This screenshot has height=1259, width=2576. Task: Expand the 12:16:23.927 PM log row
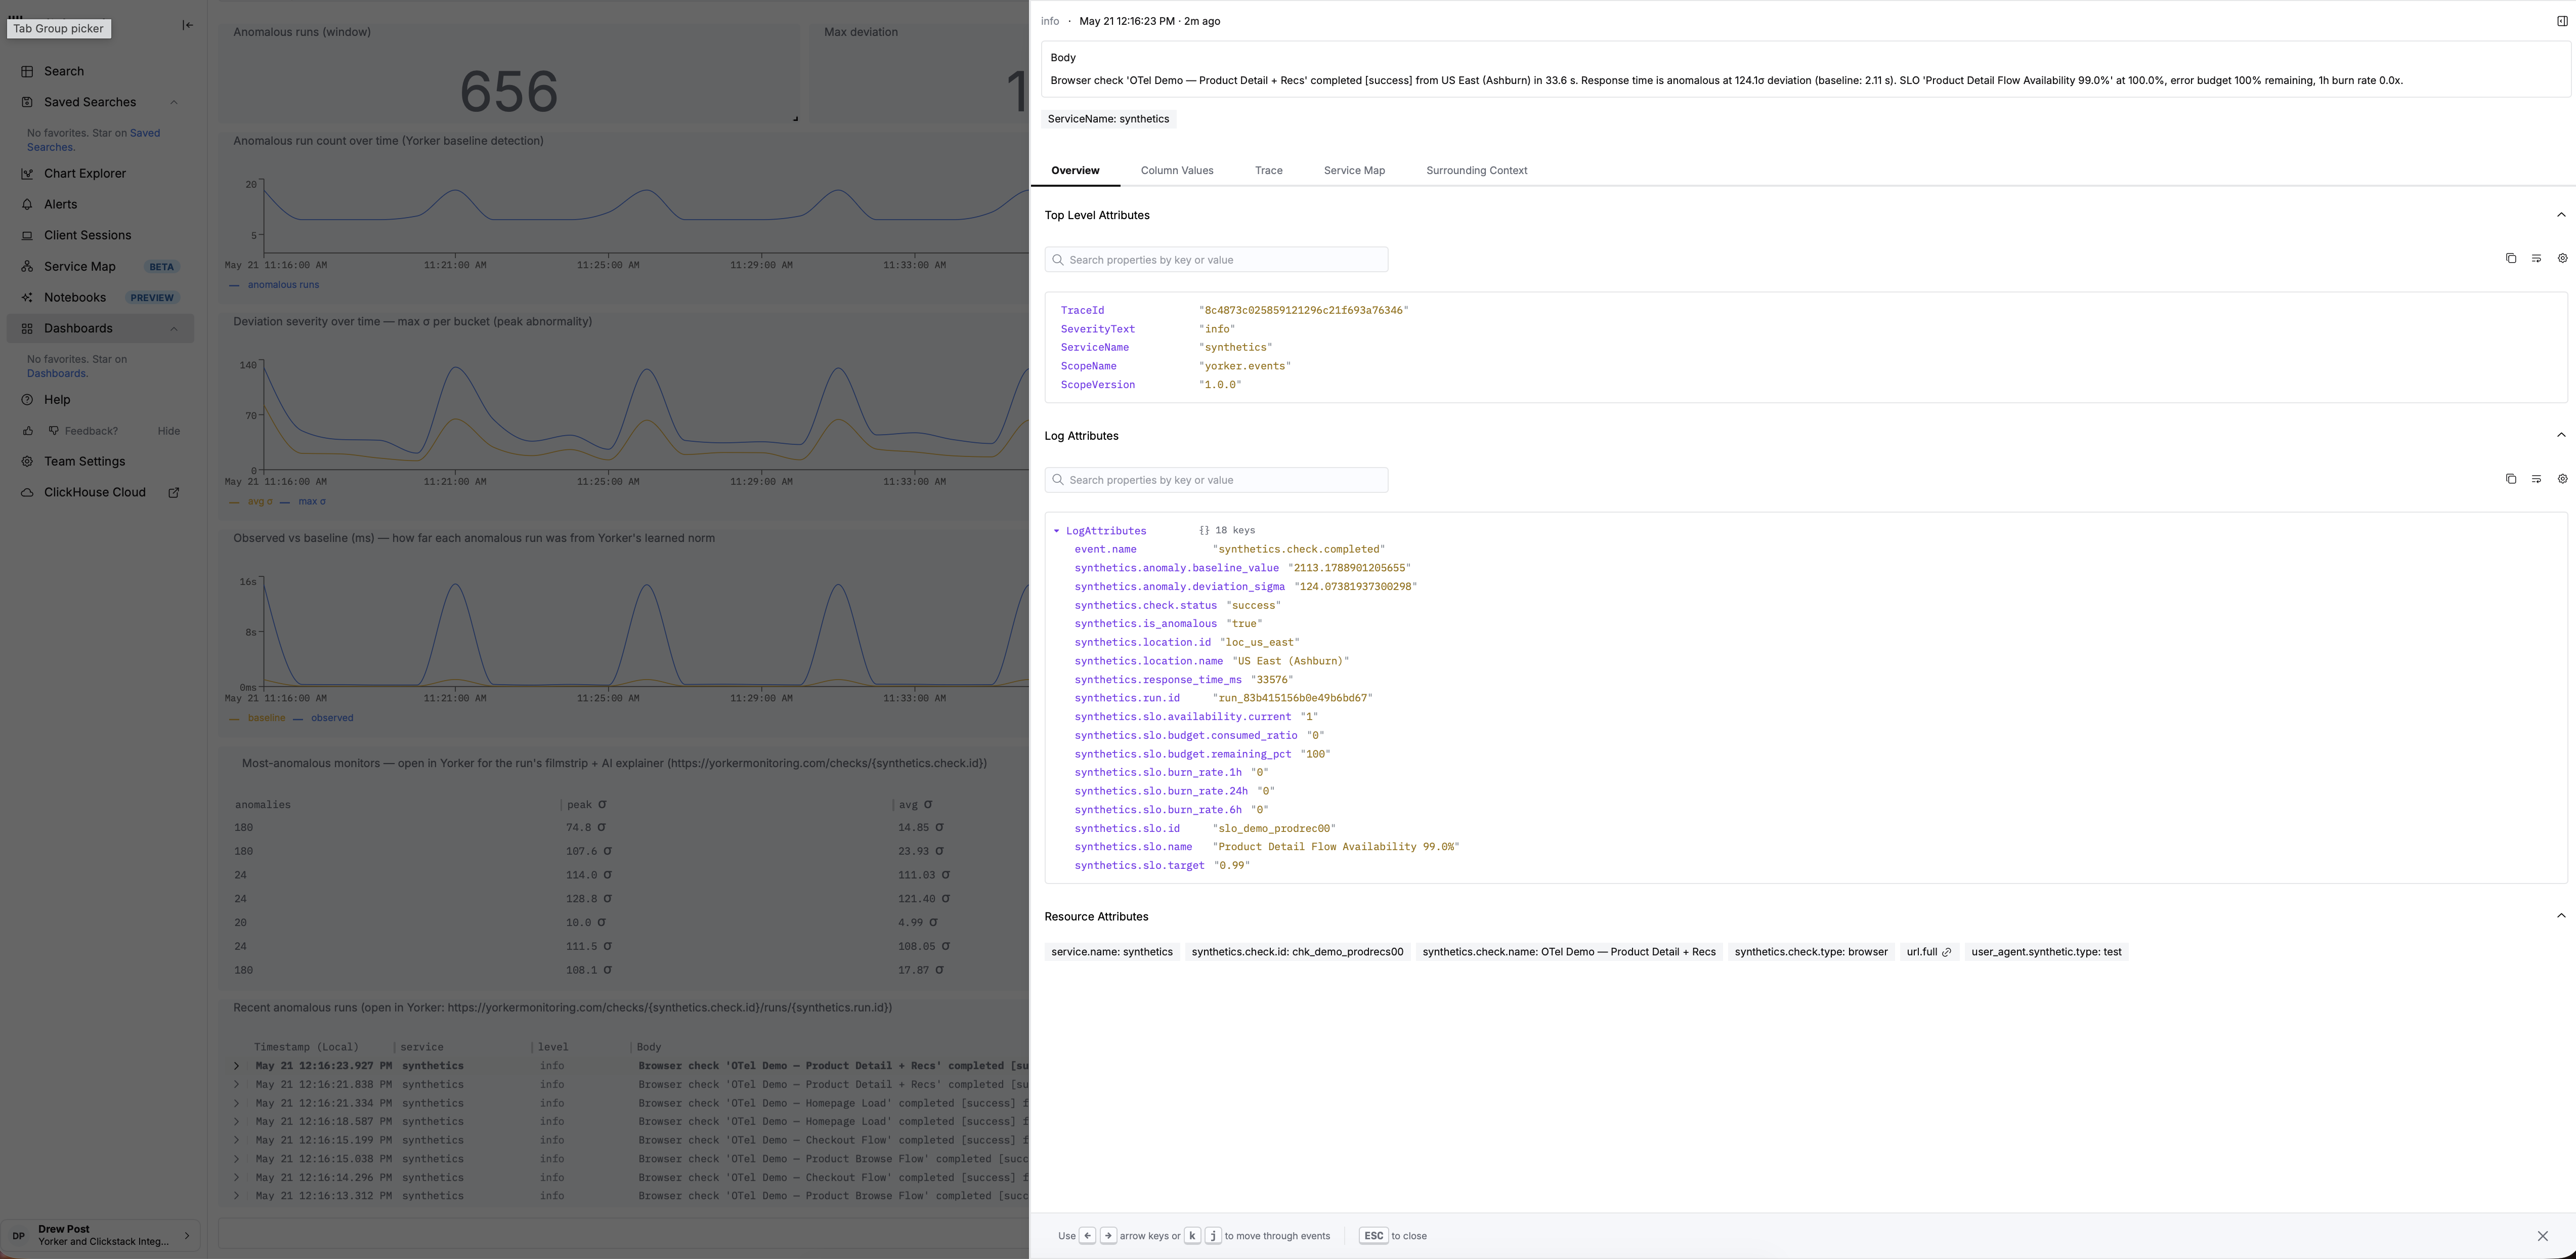click(237, 1066)
